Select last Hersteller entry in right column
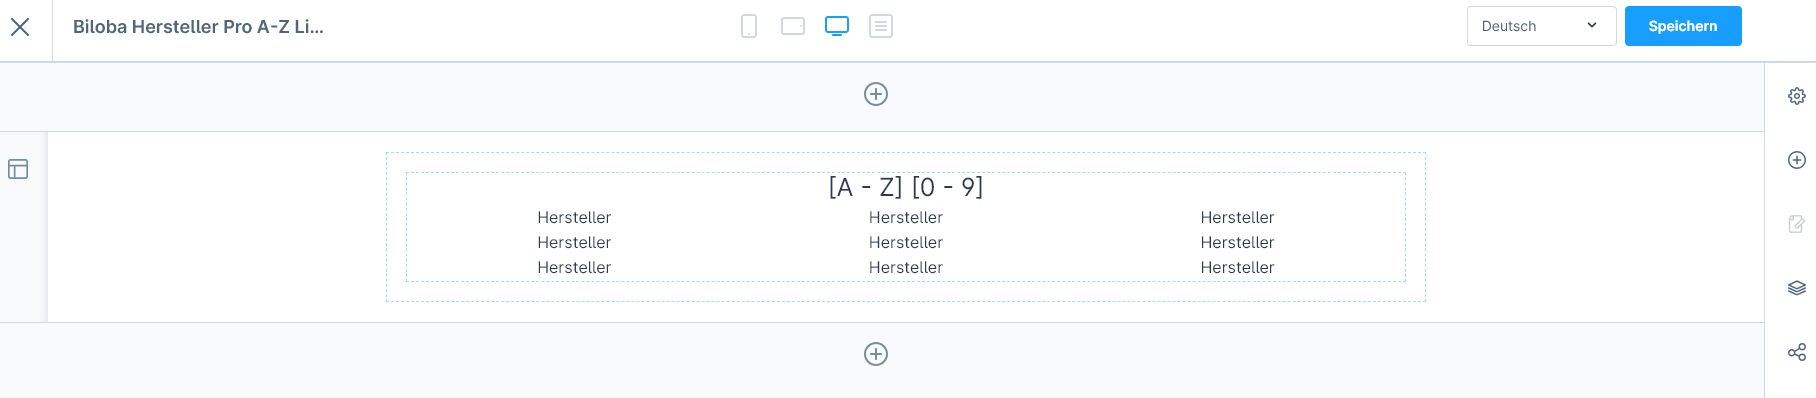Image resolution: width=1816 pixels, height=398 pixels. 1237,267
